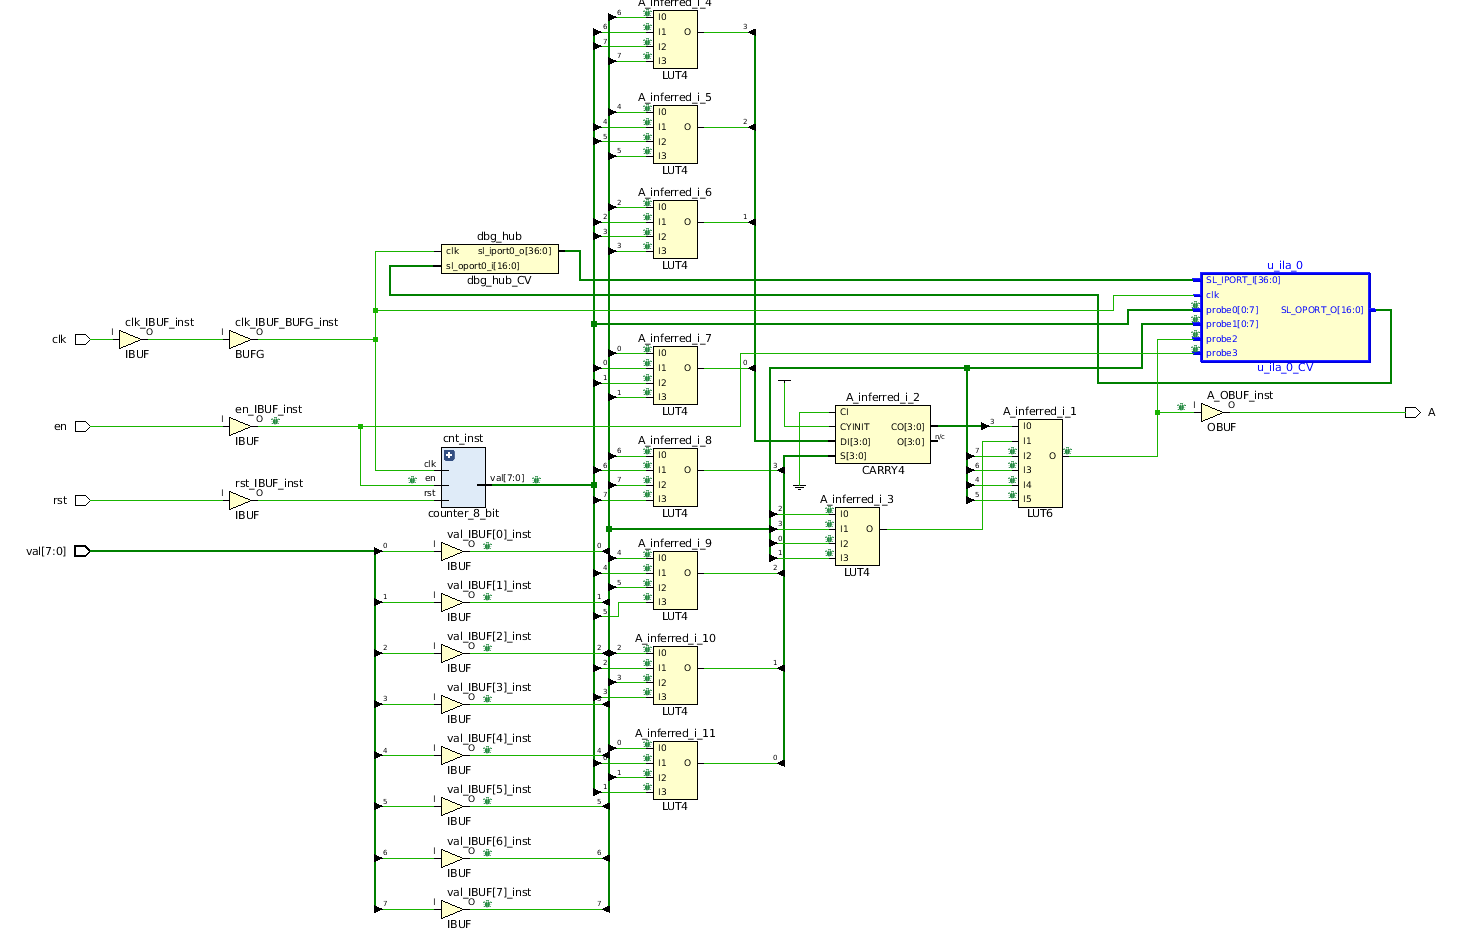1480x938 pixels.
Task: Select LUT4 cell A_inferred_i_9
Action: [x=675, y=578]
